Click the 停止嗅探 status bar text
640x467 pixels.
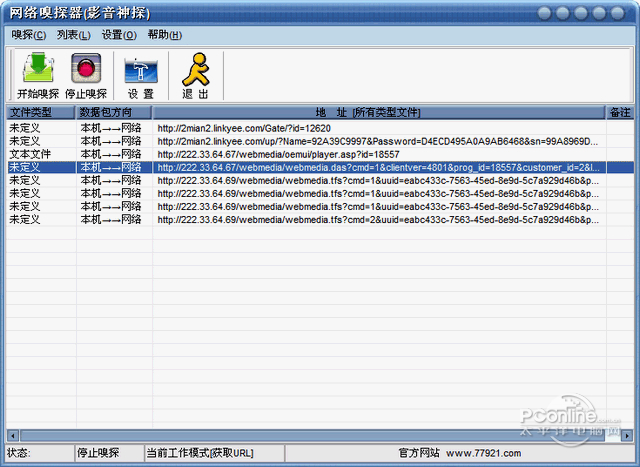coord(98,453)
